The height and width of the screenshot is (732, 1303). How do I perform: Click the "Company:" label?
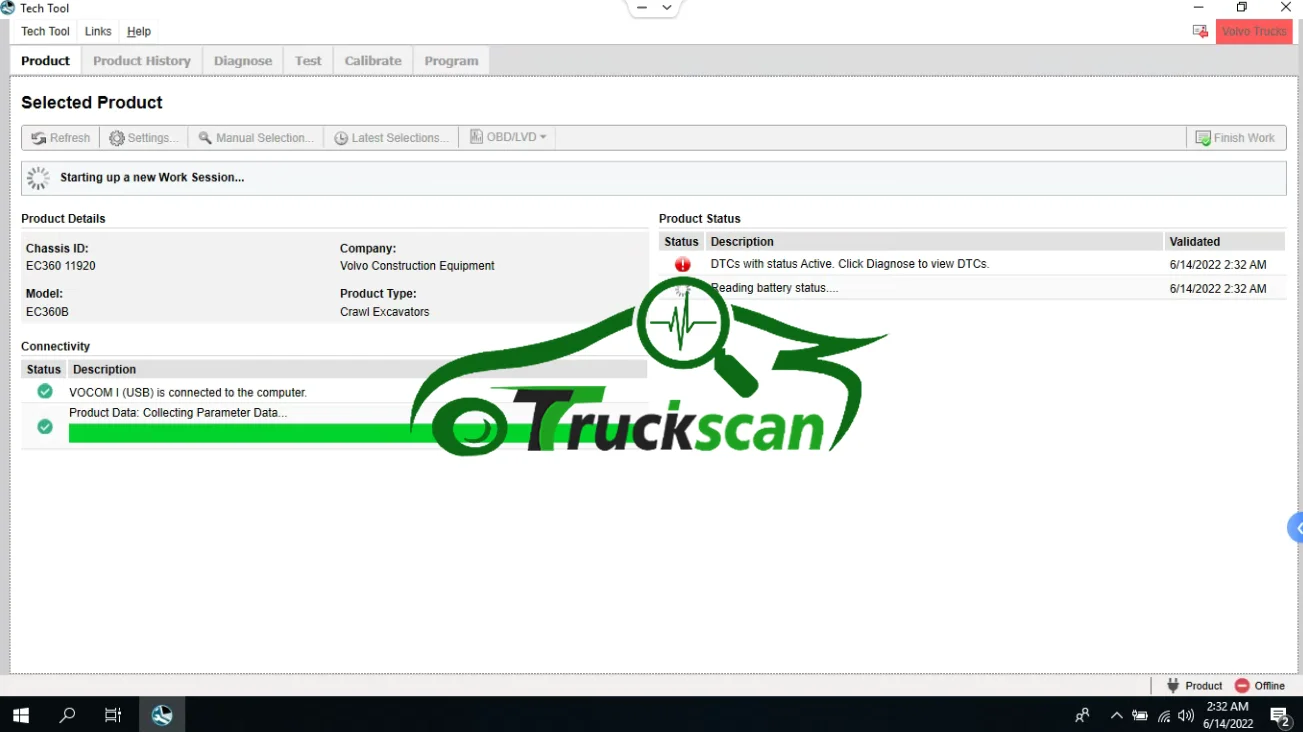[368, 248]
